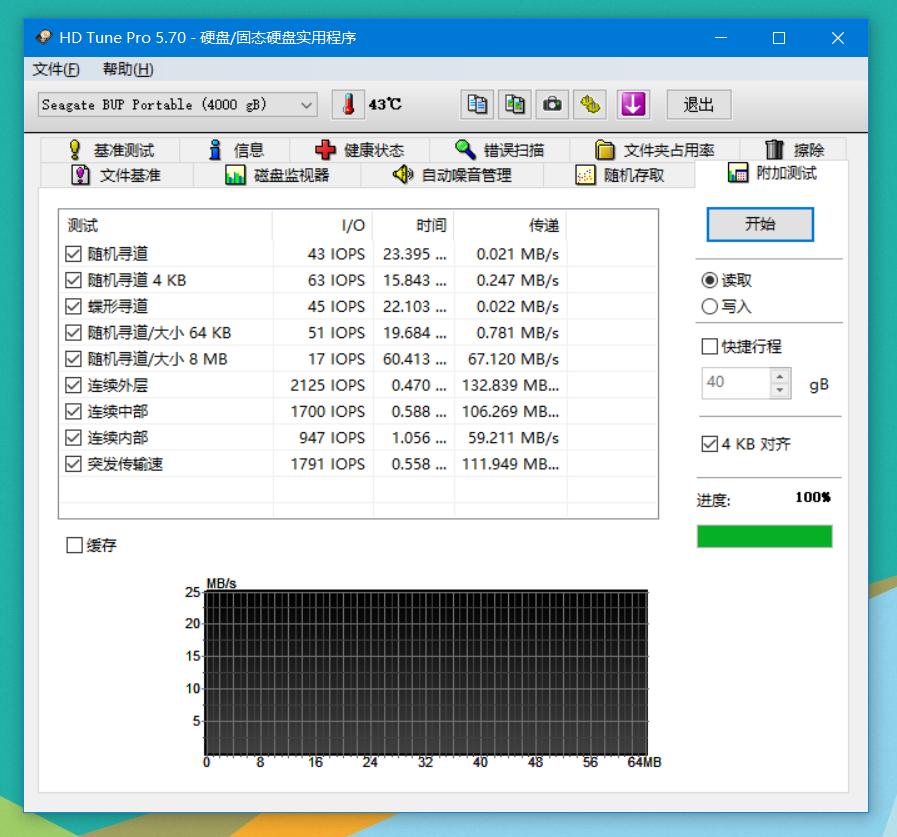
Task: Uncheck the 连续内部 checkbox
Action: tap(73, 438)
